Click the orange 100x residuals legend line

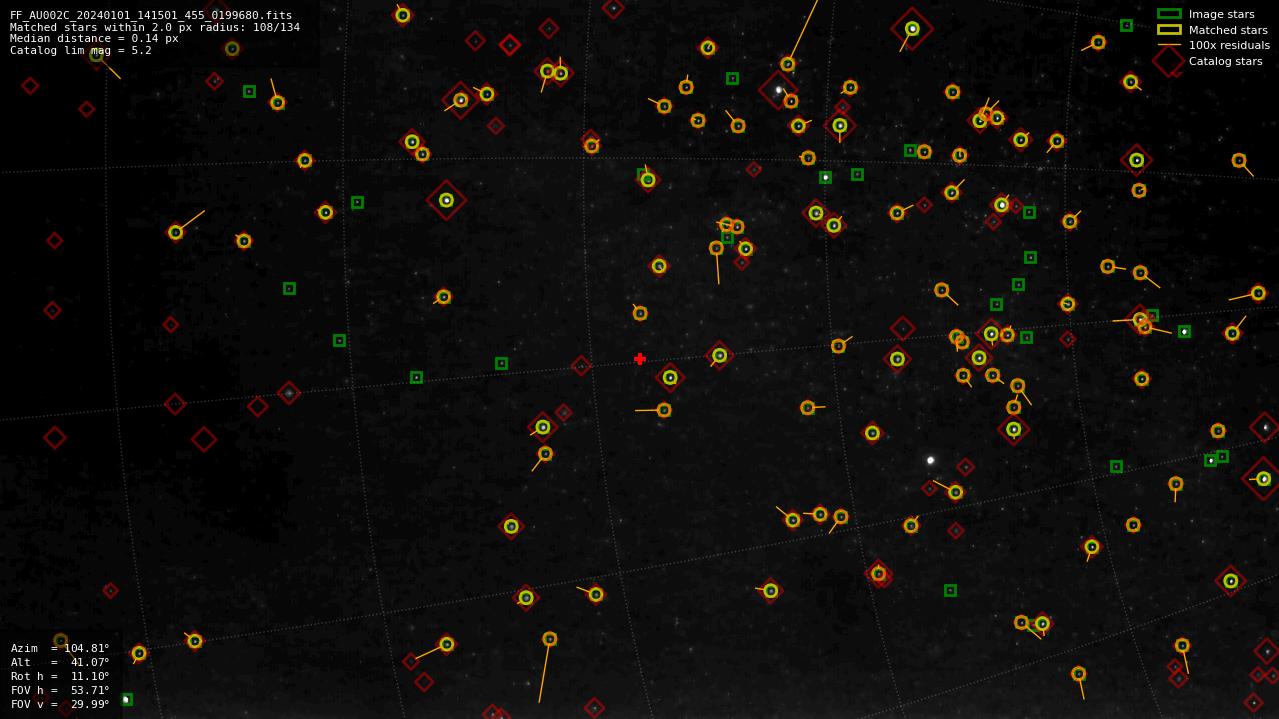(1169, 45)
